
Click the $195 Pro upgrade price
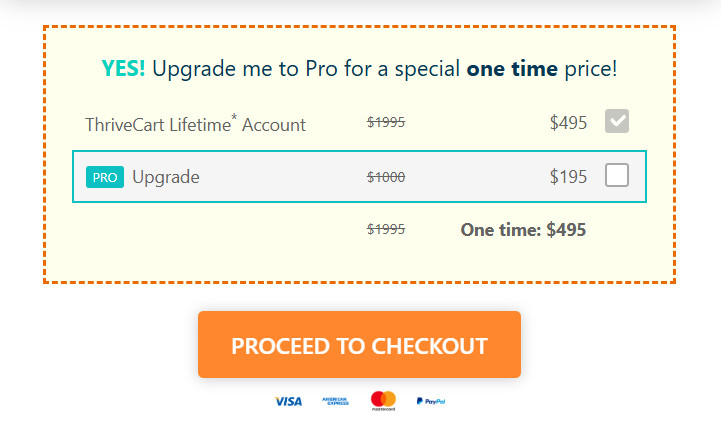point(568,177)
